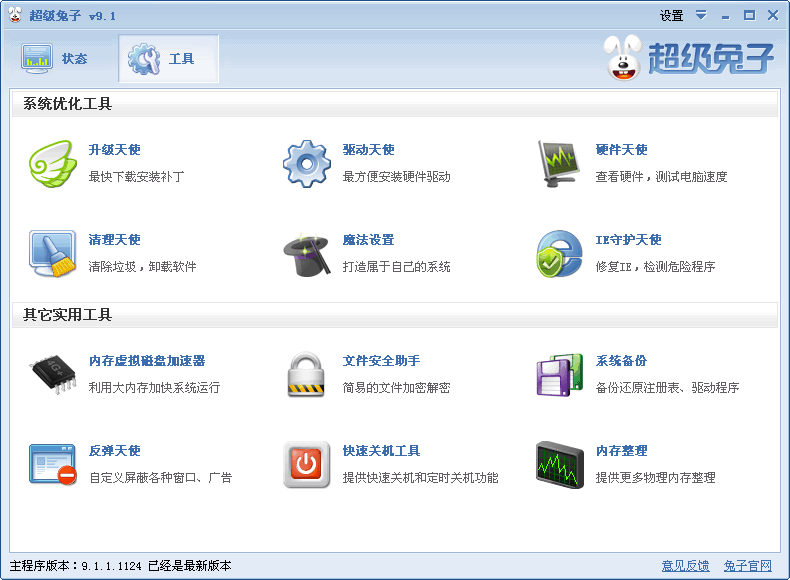Click the text 提供快速关机和定时关机功能

(421, 478)
